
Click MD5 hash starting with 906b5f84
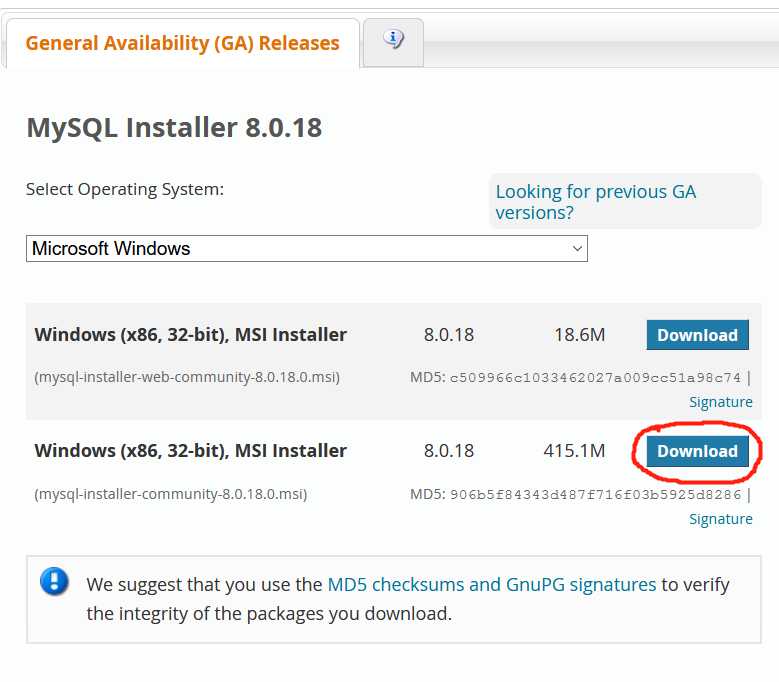[x=595, y=495]
